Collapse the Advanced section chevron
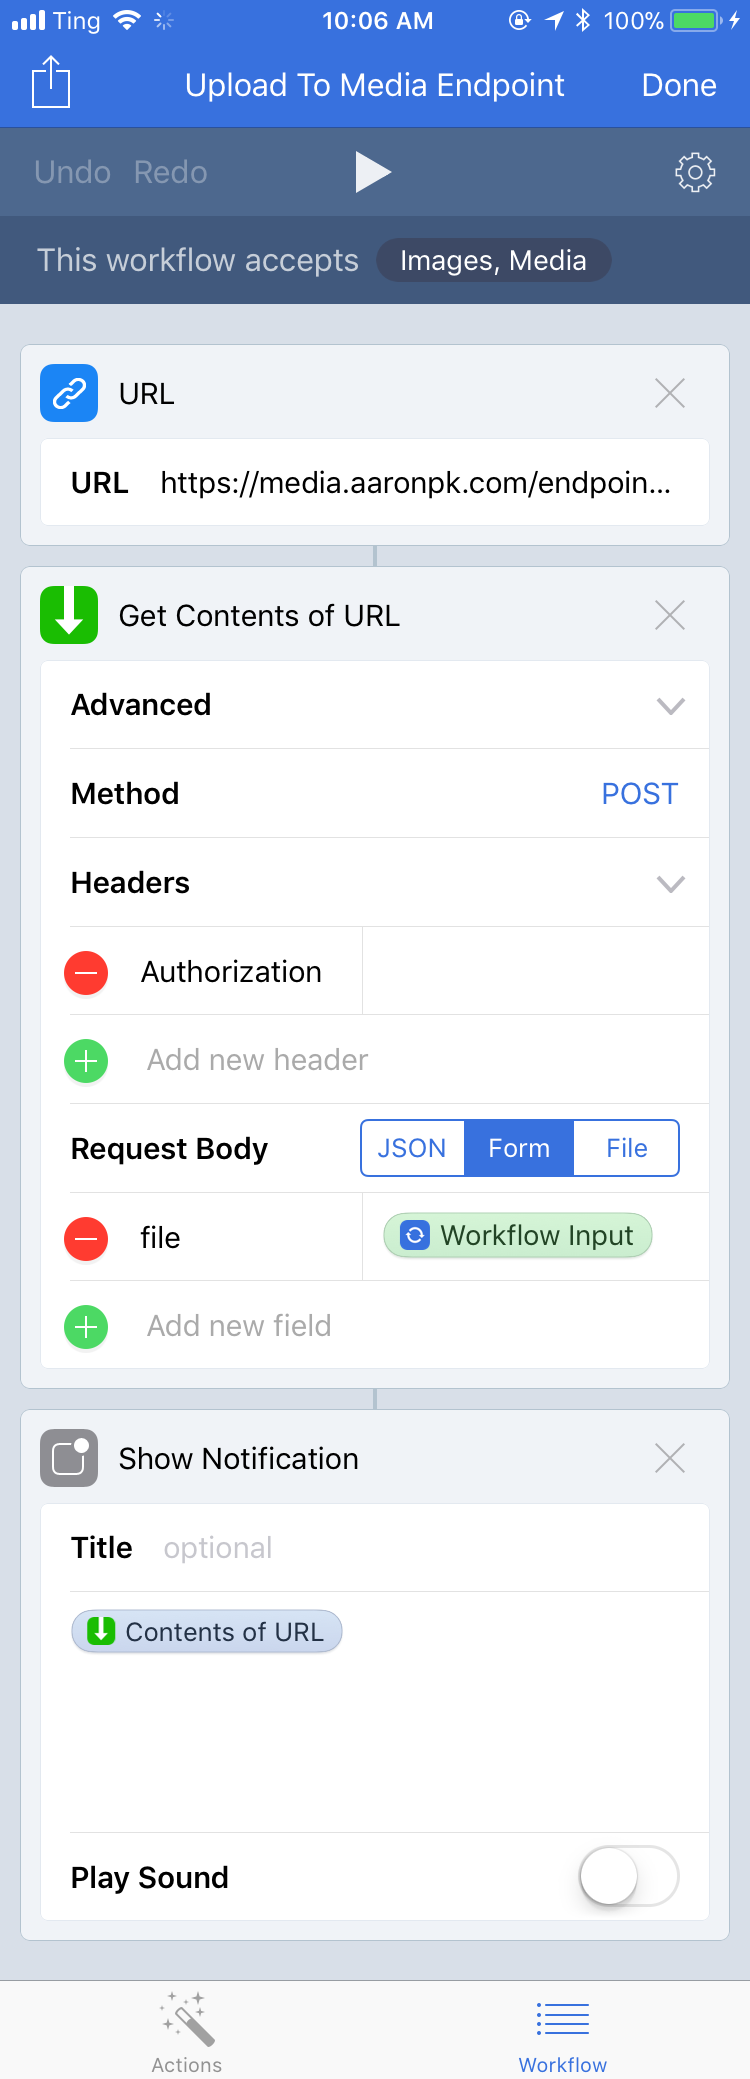 point(670,706)
